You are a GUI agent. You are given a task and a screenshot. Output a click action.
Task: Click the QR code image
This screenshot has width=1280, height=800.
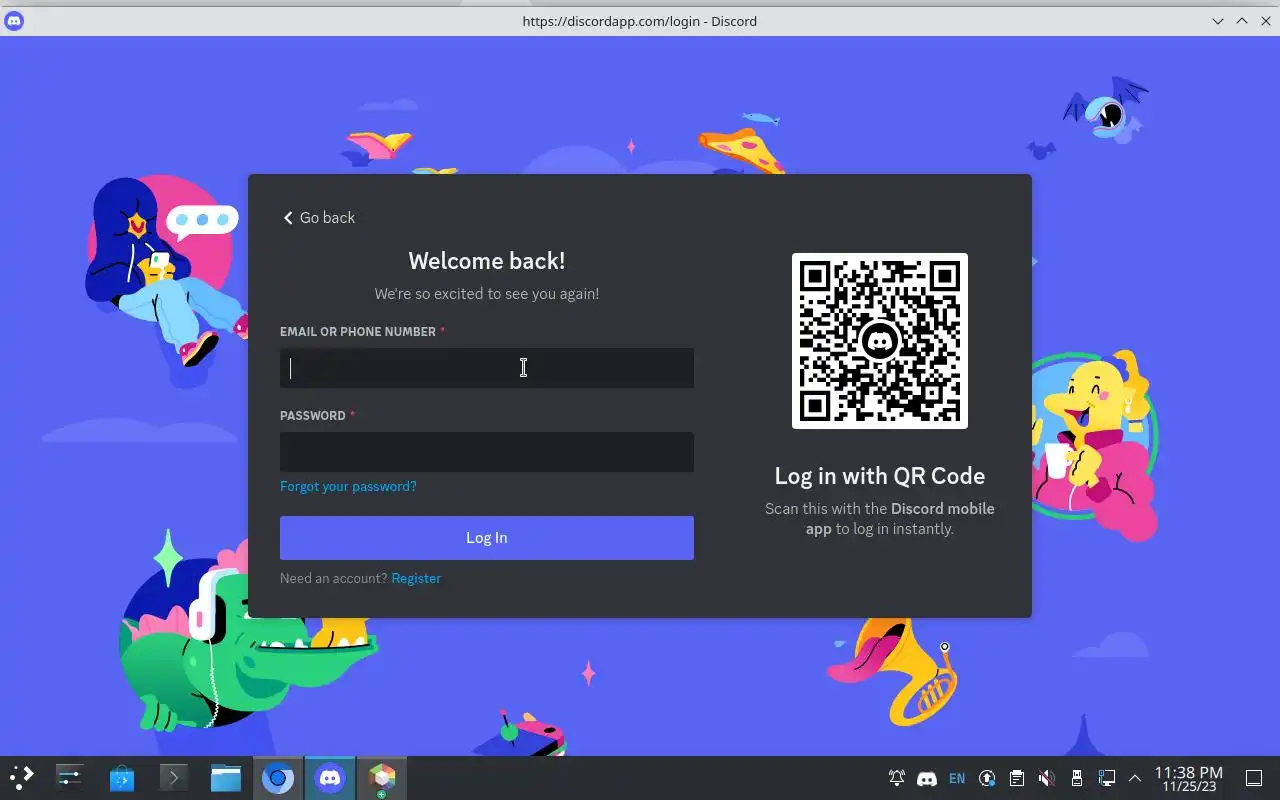(880, 341)
